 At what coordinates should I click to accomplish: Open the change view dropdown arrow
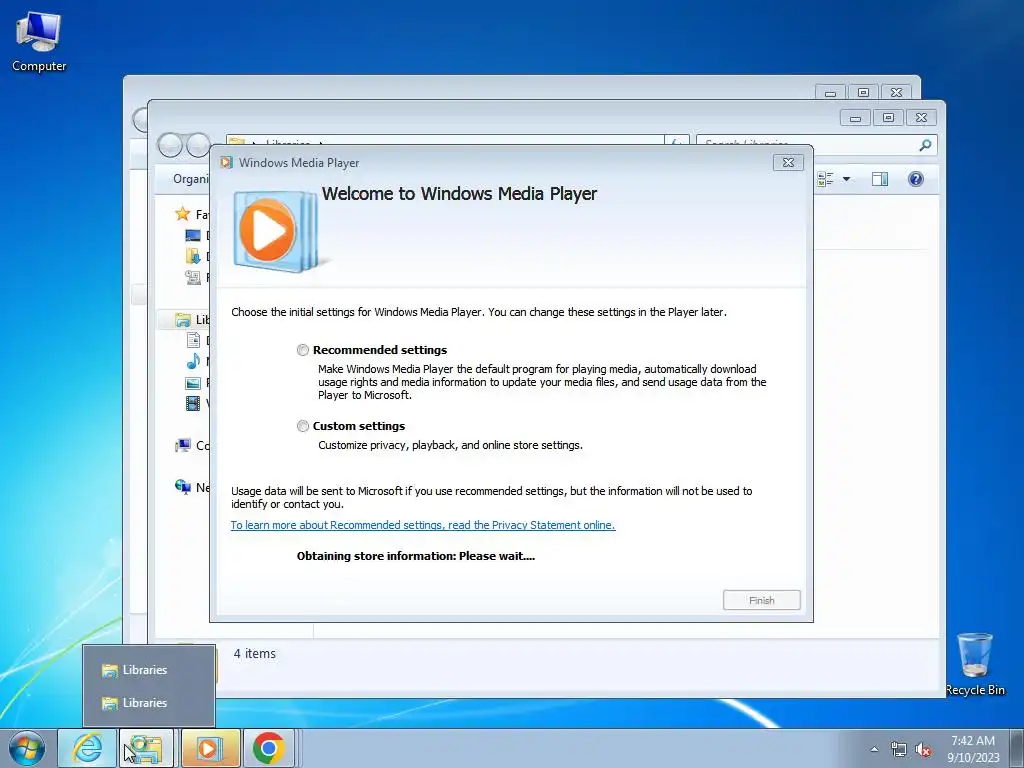pyautogui.click(x=846, y=179)
